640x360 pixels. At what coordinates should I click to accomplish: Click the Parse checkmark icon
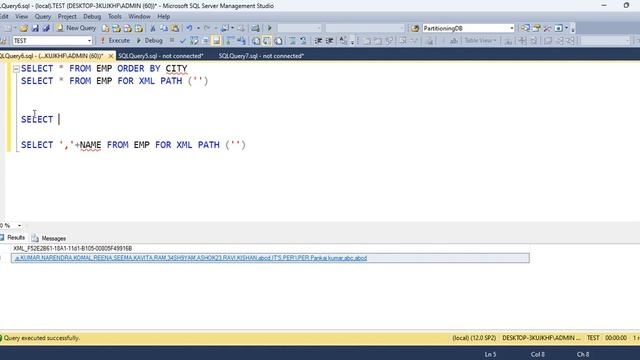[x=182, y=41]
